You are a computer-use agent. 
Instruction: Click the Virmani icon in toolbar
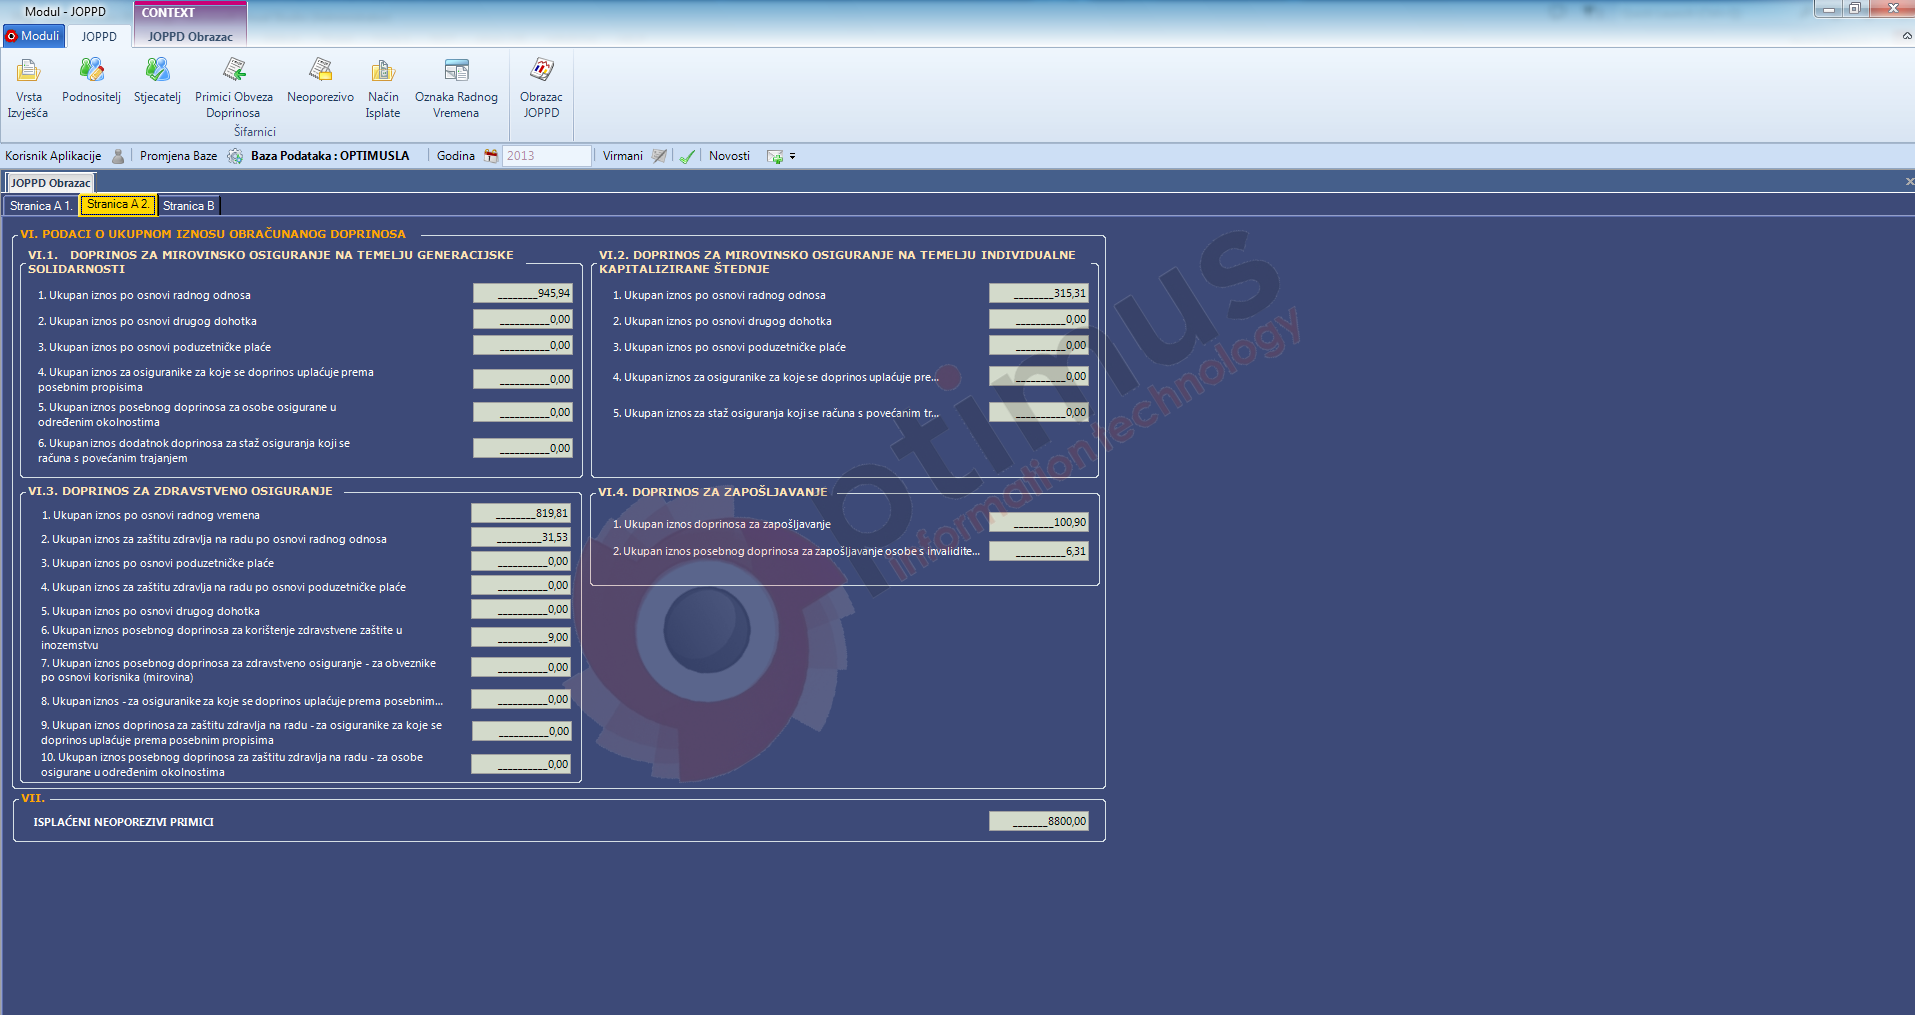click(x=659, y=156)
